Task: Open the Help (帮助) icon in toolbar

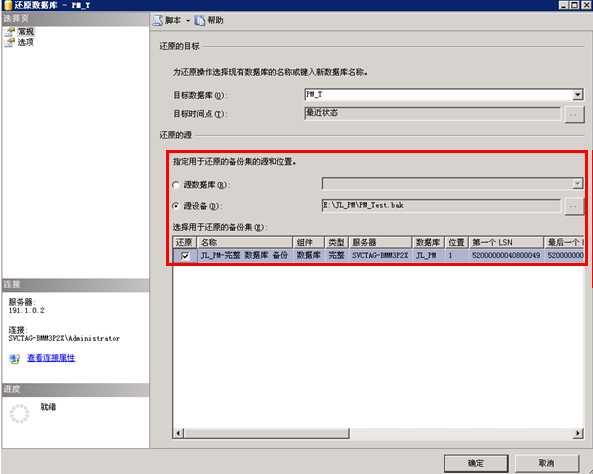Action: (200, 20)
